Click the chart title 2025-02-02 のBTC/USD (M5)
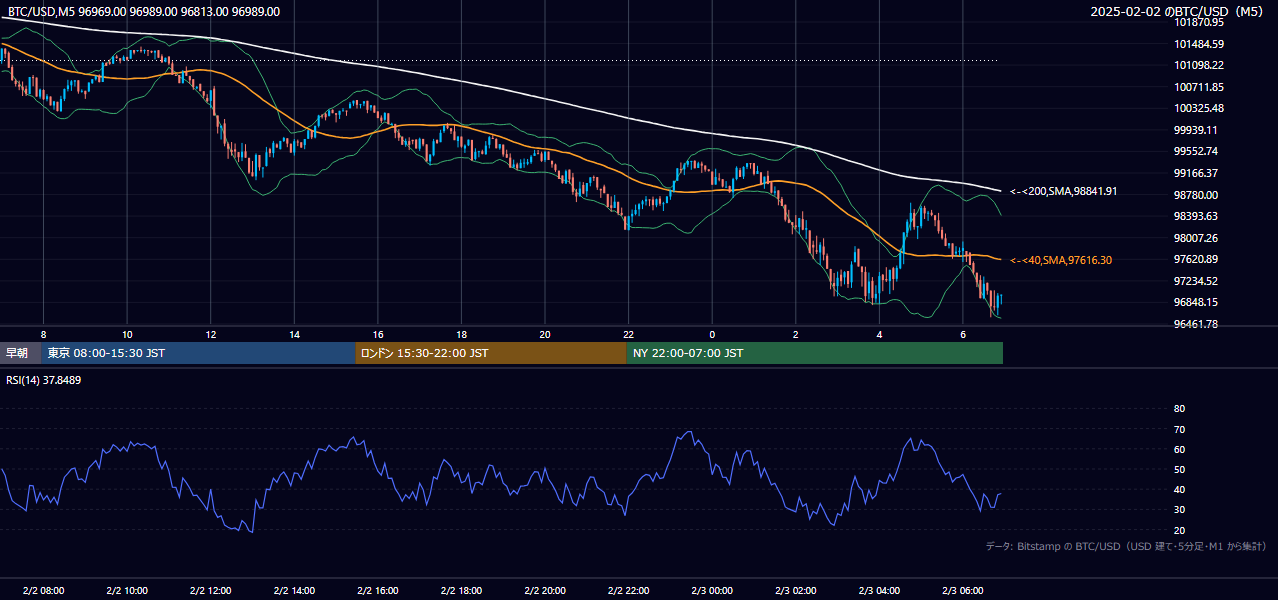Screen dimensions: 1278x600 (x=1179, y=11)
